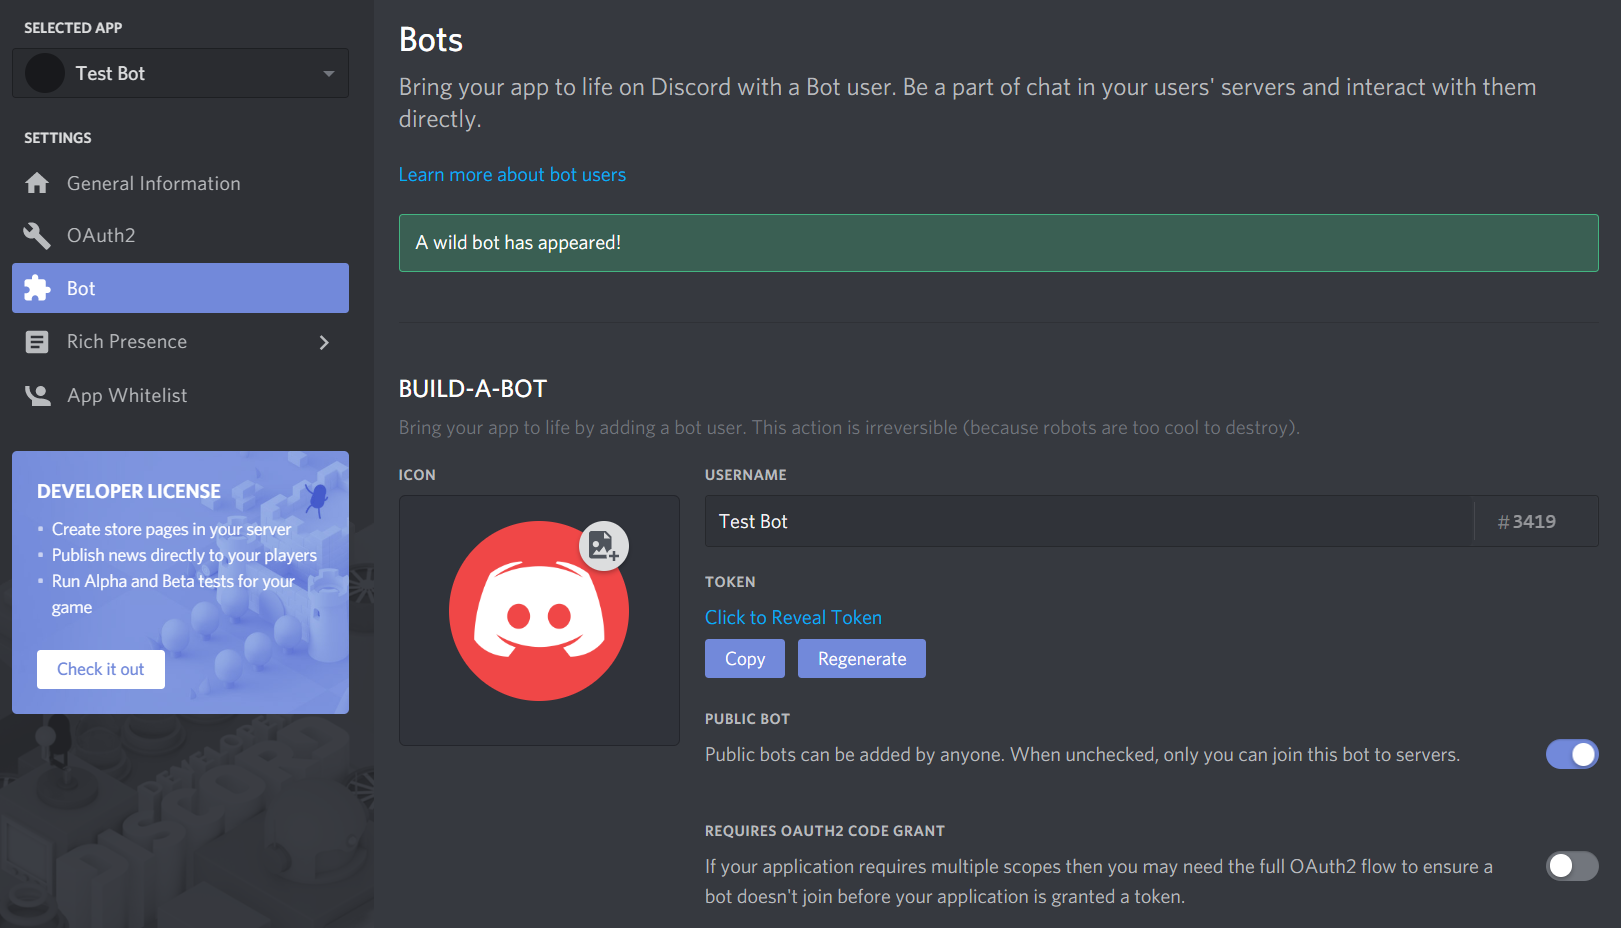Click the puzzle piece Bot icon
The height and width of the screenshot is (928, 1621).
coord(37,288)
